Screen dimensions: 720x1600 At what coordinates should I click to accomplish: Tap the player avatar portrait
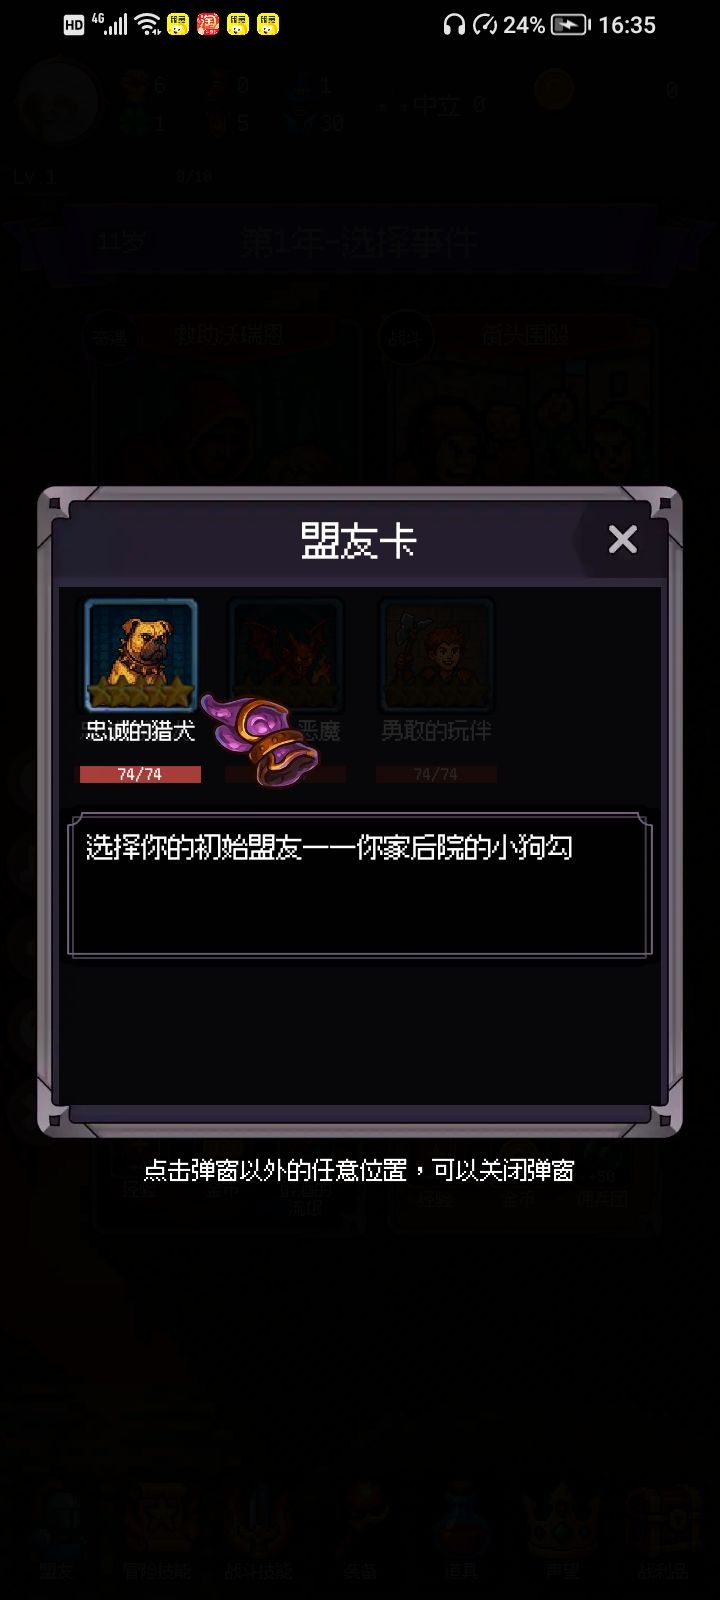point(58,102)
